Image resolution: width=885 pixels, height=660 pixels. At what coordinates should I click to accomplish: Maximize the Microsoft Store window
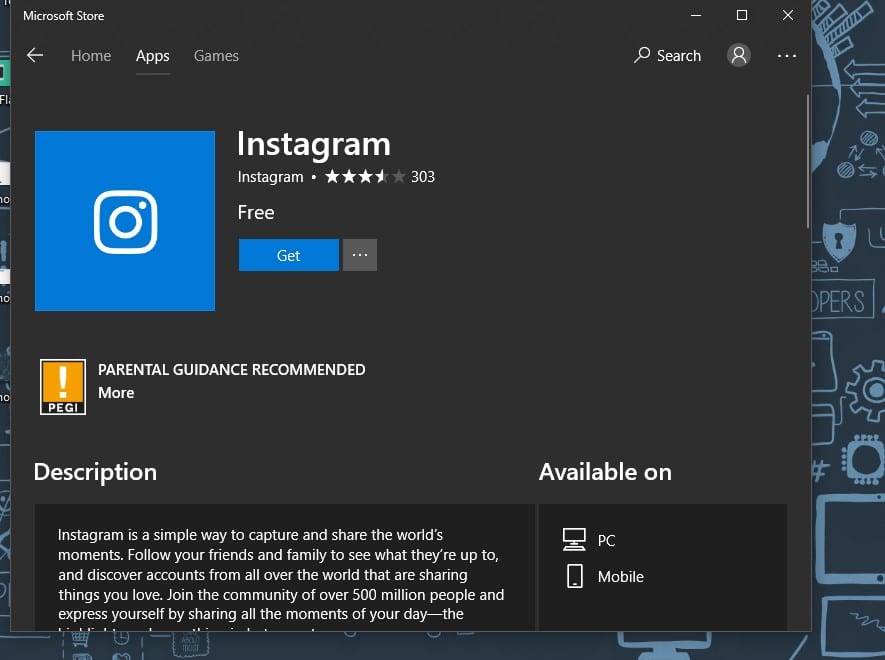tap(742, 15)
